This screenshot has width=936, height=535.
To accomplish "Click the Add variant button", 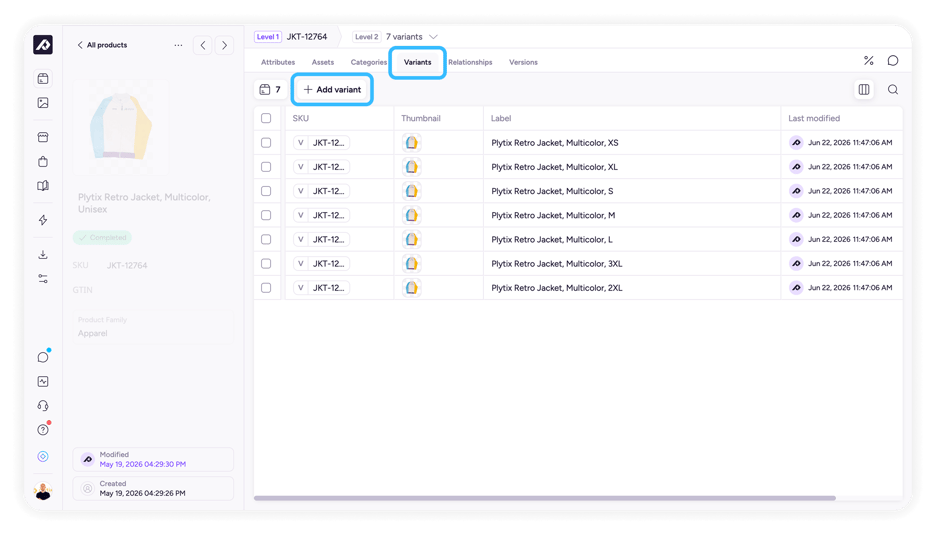I will (332, 90).
